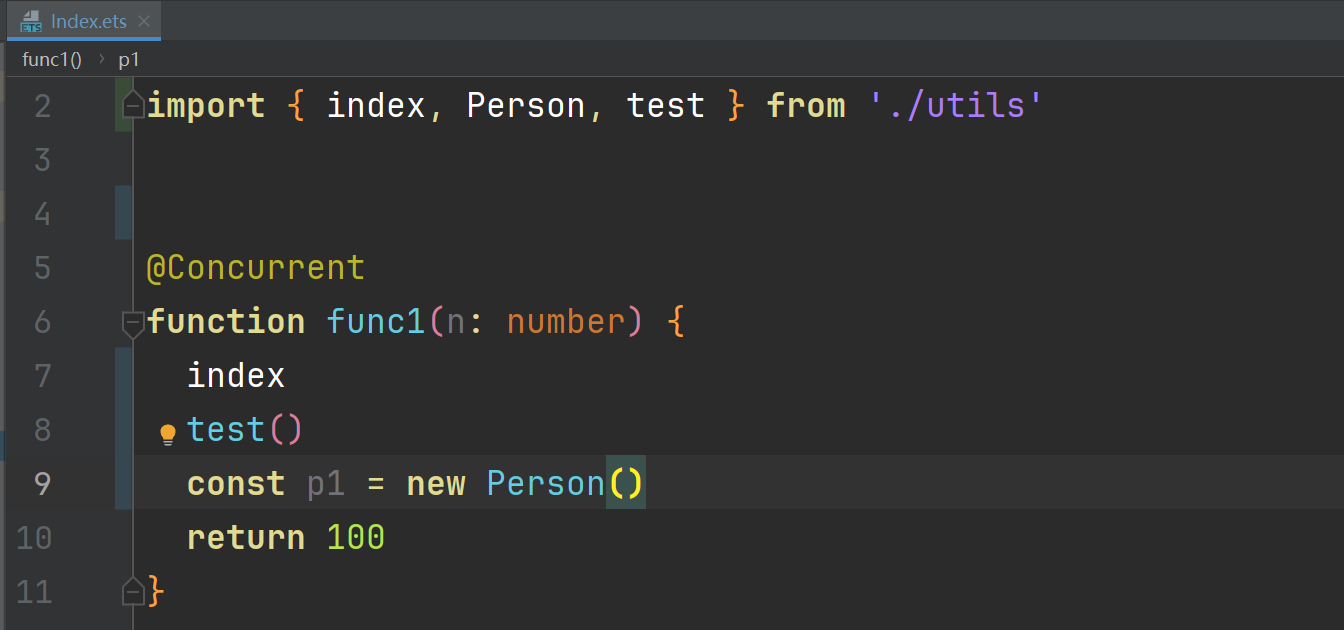Click the blue change marker on line 4
The image size is (1344, 630).
123,214
